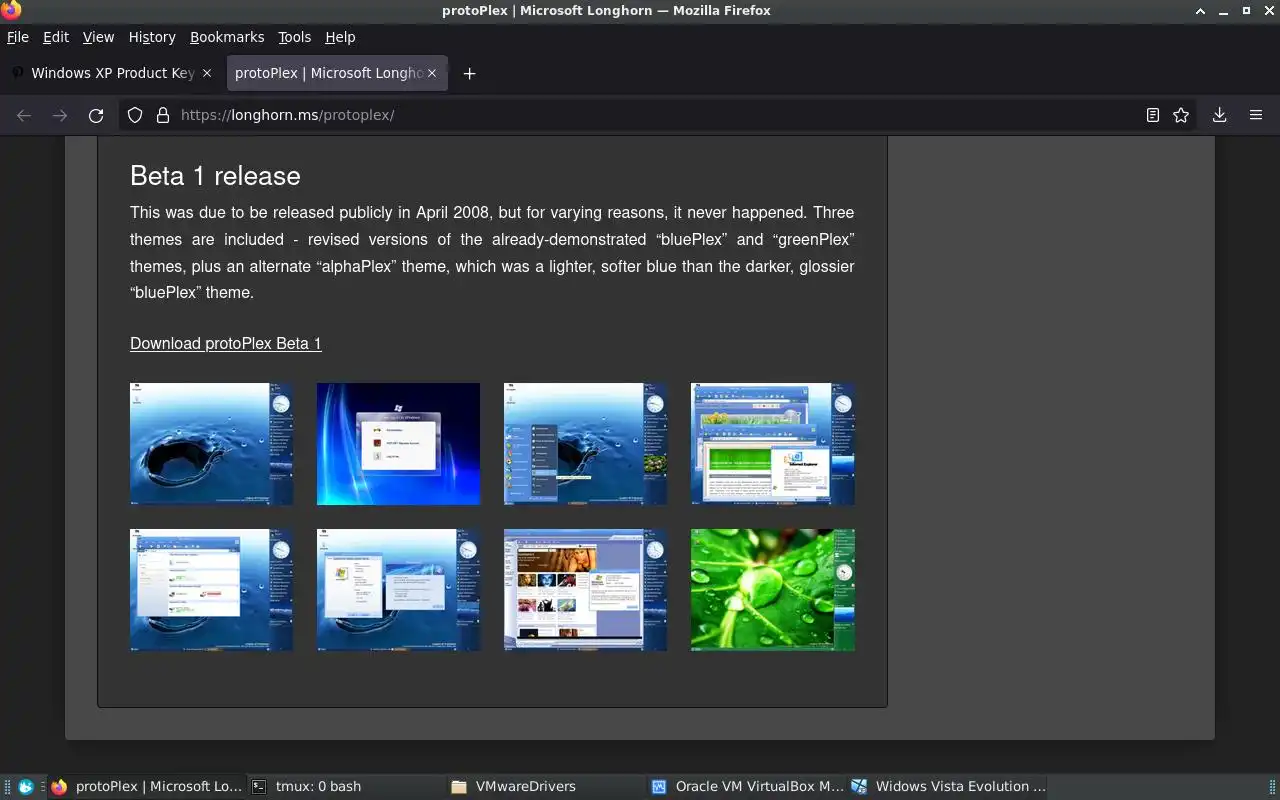The width and height of the screenshot is (1280, 800).
Task: Open the downloads panel
Action: [x=1219, y=115]
